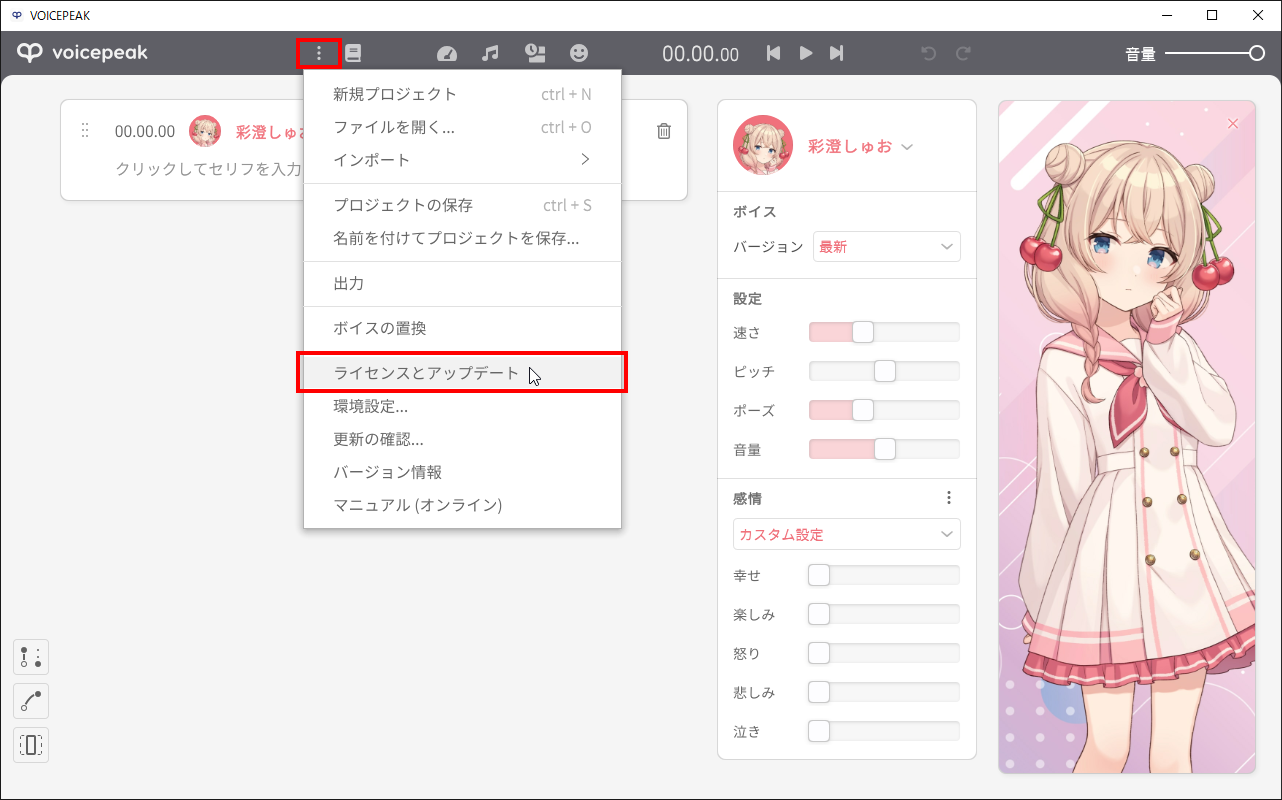Redo the last action
Image resolution: width=1282 pixels, height=800 pixels.
pyautogui.click(x=963, y=54)
